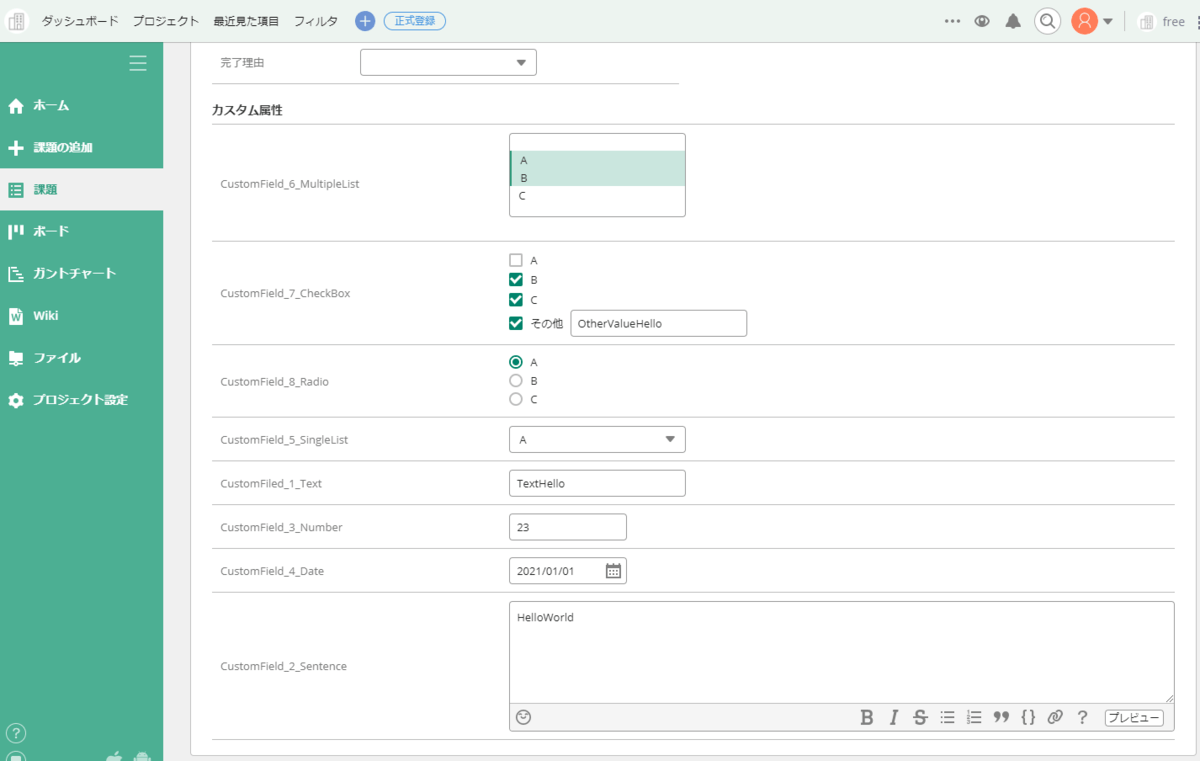Insert a bullet list in the sentence editor
Screen dimensions: 1200x761
pos(947,717)
